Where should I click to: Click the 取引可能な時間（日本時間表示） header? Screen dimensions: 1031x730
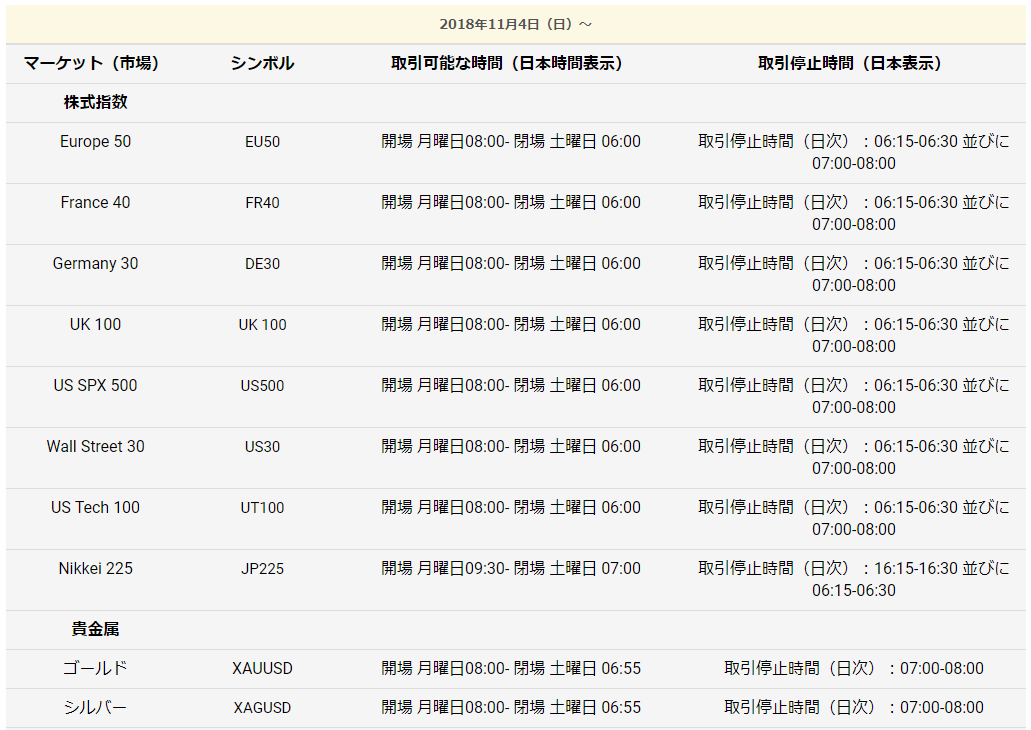tap(507, 63)
